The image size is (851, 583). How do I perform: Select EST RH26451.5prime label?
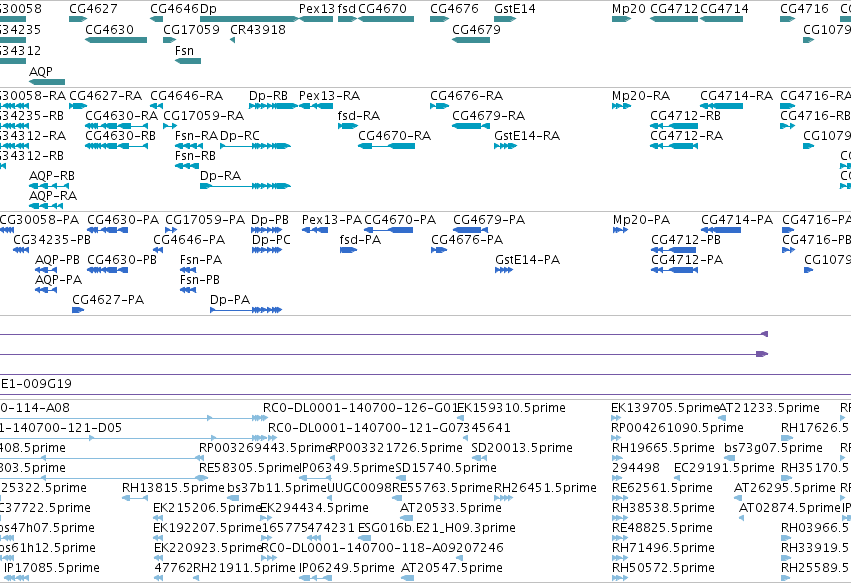[545, 488]
